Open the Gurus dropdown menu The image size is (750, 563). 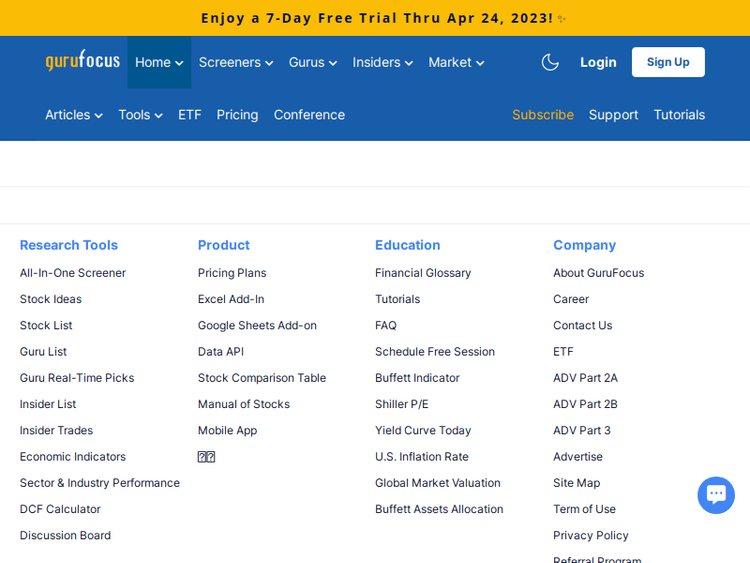[312, 62]
